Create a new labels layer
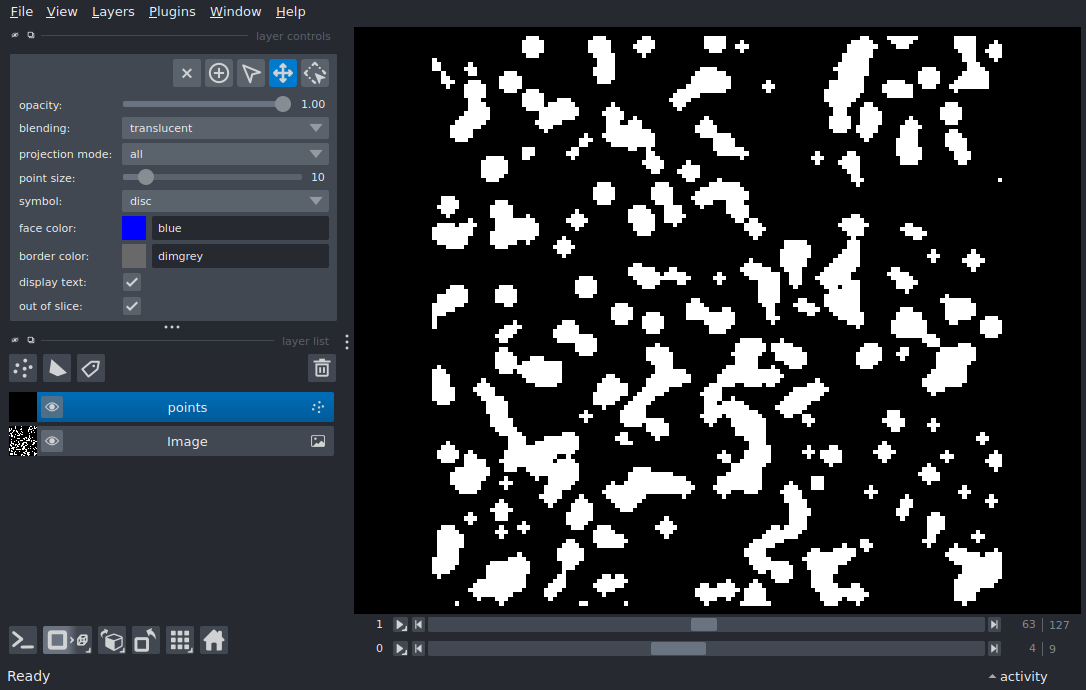Screen dimensions: 1086x690 point(91,368)
